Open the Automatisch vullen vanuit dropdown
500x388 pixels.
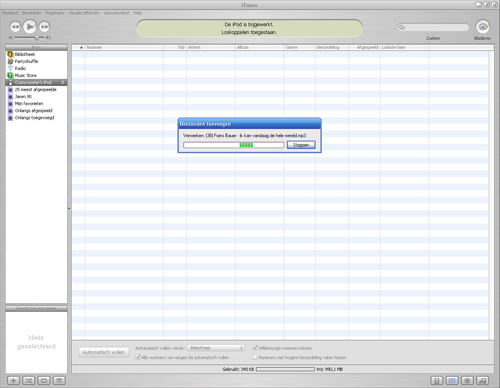click(216, 348)
